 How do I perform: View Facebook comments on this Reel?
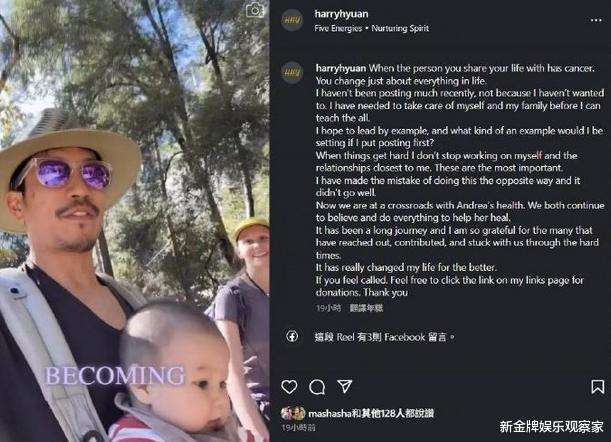tap(384, 337)
